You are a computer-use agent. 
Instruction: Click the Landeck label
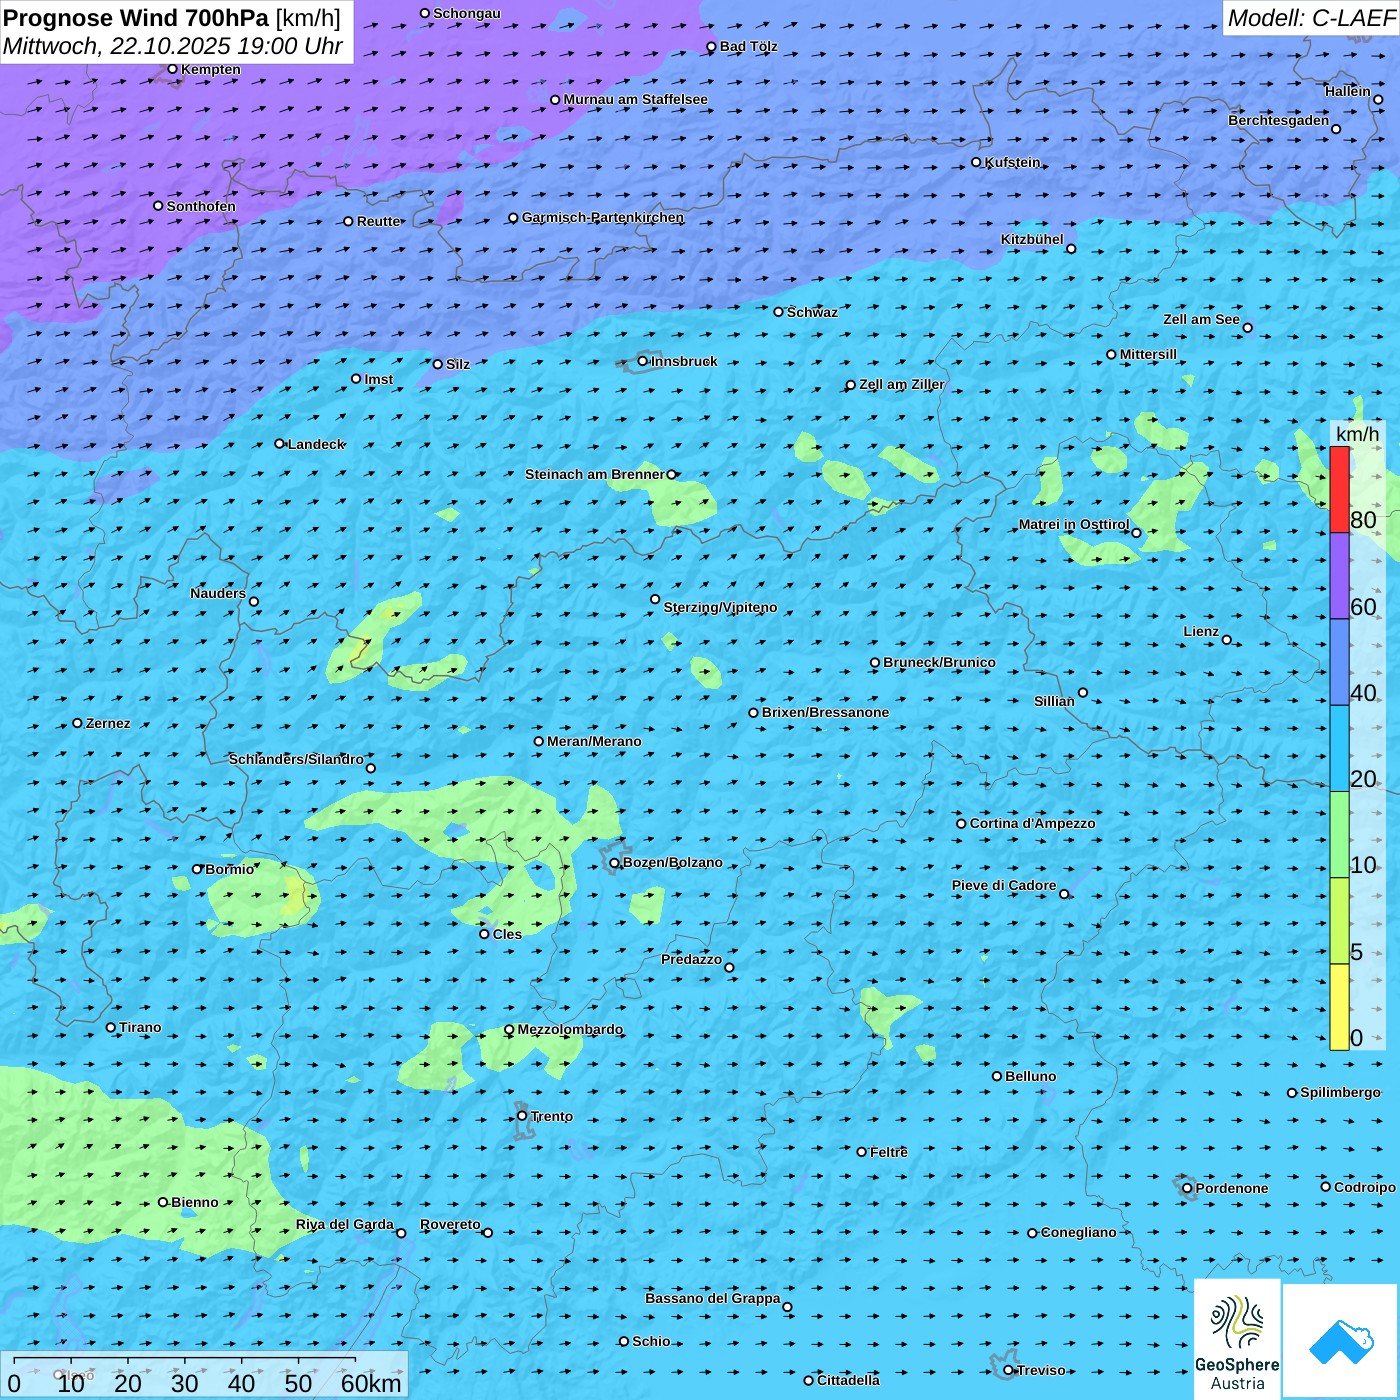click(x=316, y=444)
